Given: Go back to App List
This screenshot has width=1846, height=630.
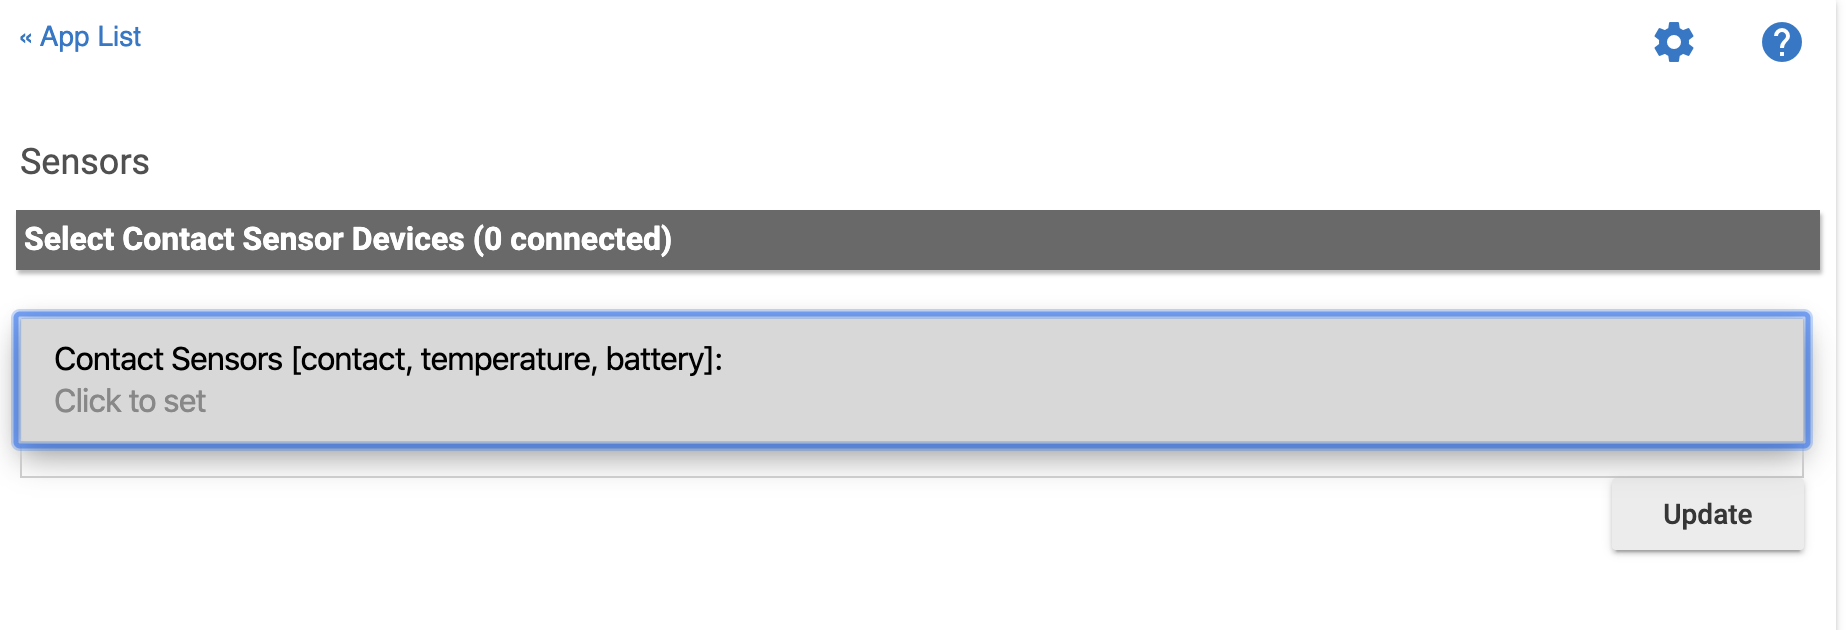Looking at the screenshot, I should click(80, 37).
